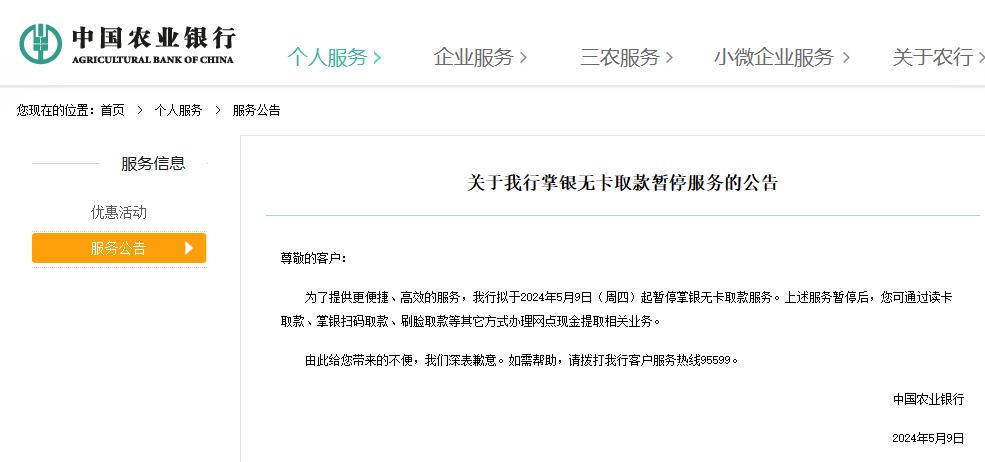Go to 首页 in the breadcrumb
The width and height of the screenshot is (985, 462).
click(112, 111)
